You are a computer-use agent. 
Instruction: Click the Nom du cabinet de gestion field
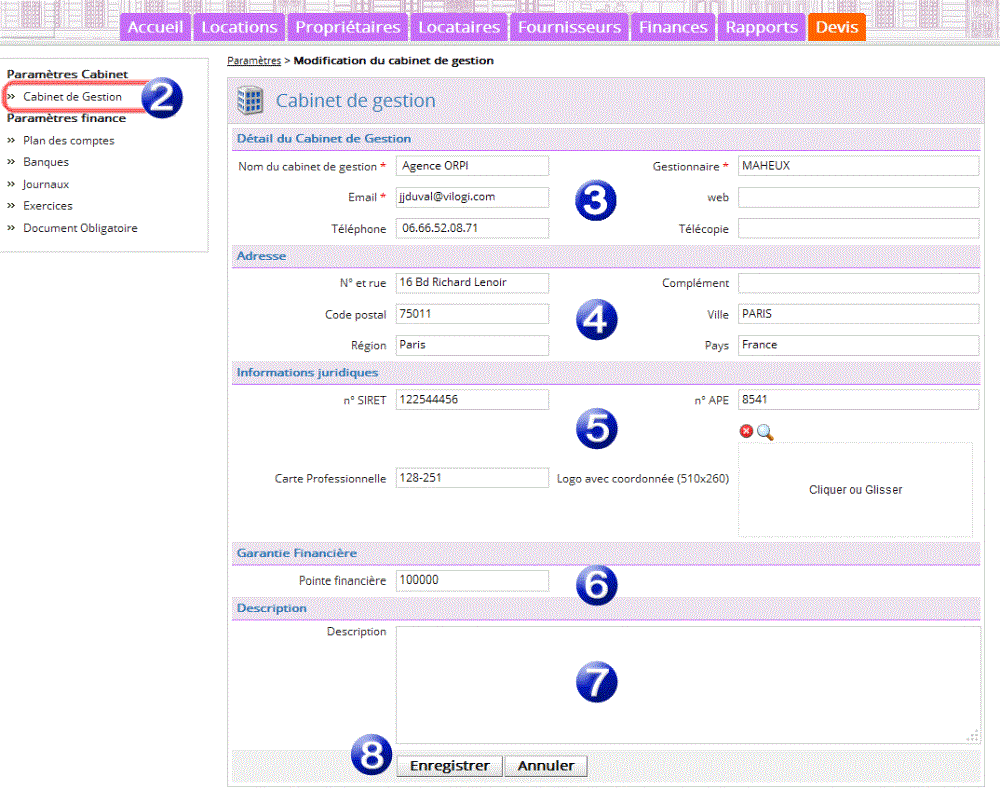[x=472, y=166]
